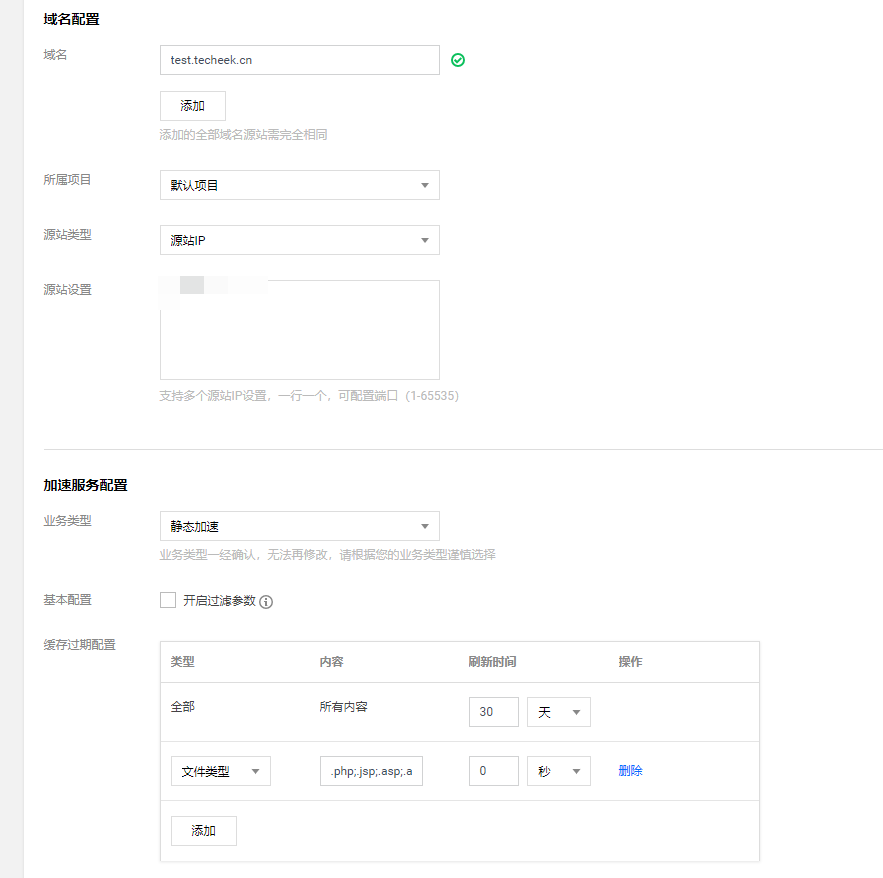This screenshot has height=878, width=883.
Task: Click the 所有内容 cell in the cache table
Action: (343, 707)
